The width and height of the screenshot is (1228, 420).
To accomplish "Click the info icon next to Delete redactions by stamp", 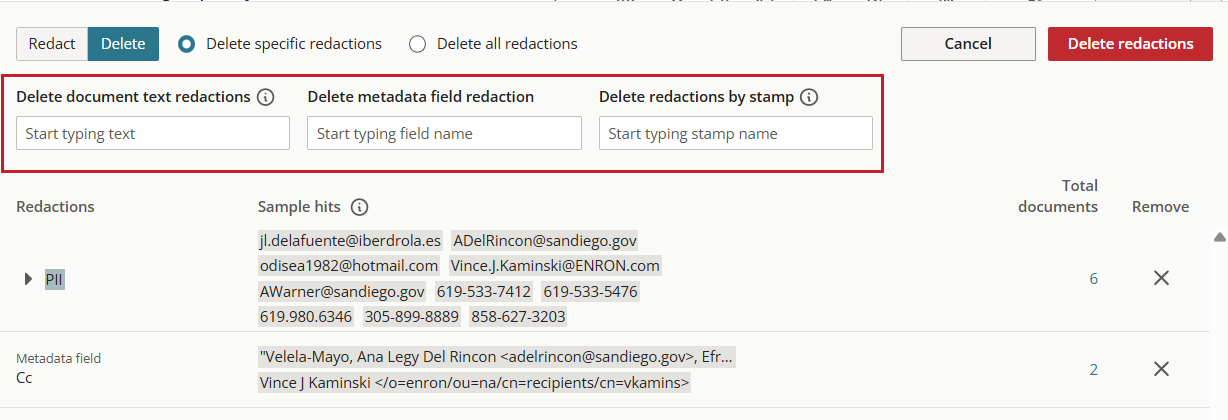I will [809, 97].
